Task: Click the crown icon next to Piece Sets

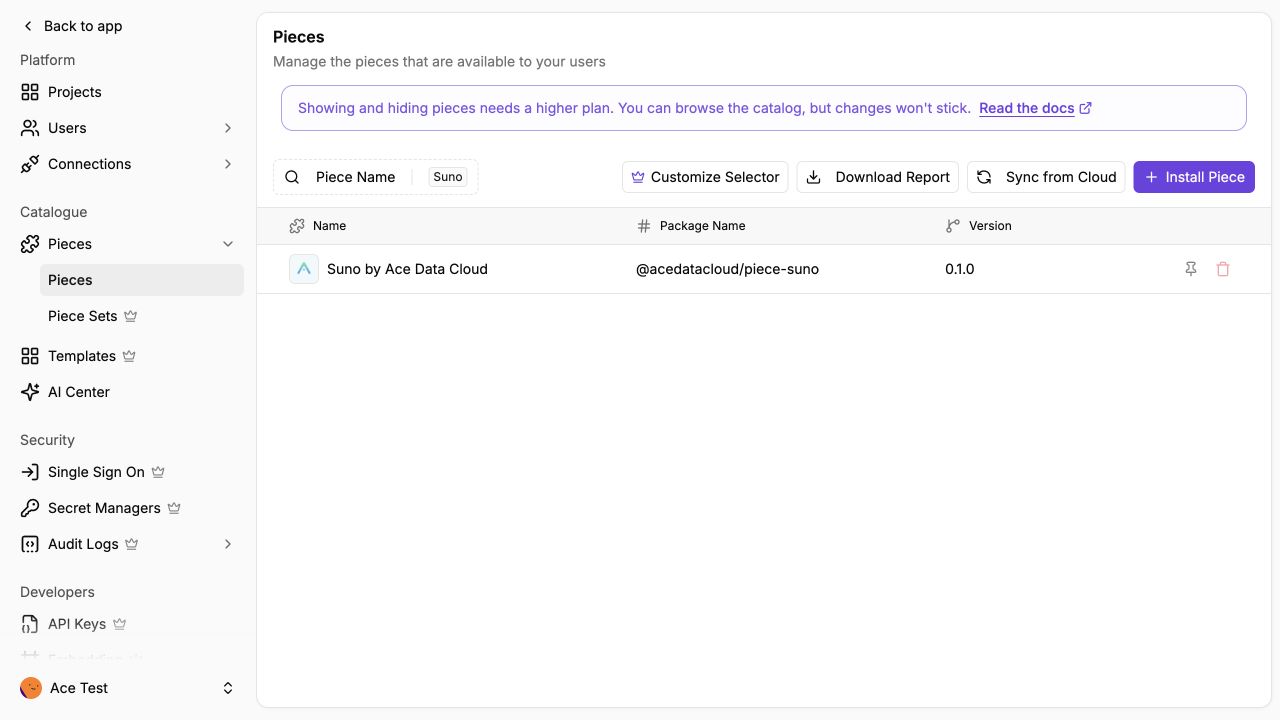Action: pos(130,316)
